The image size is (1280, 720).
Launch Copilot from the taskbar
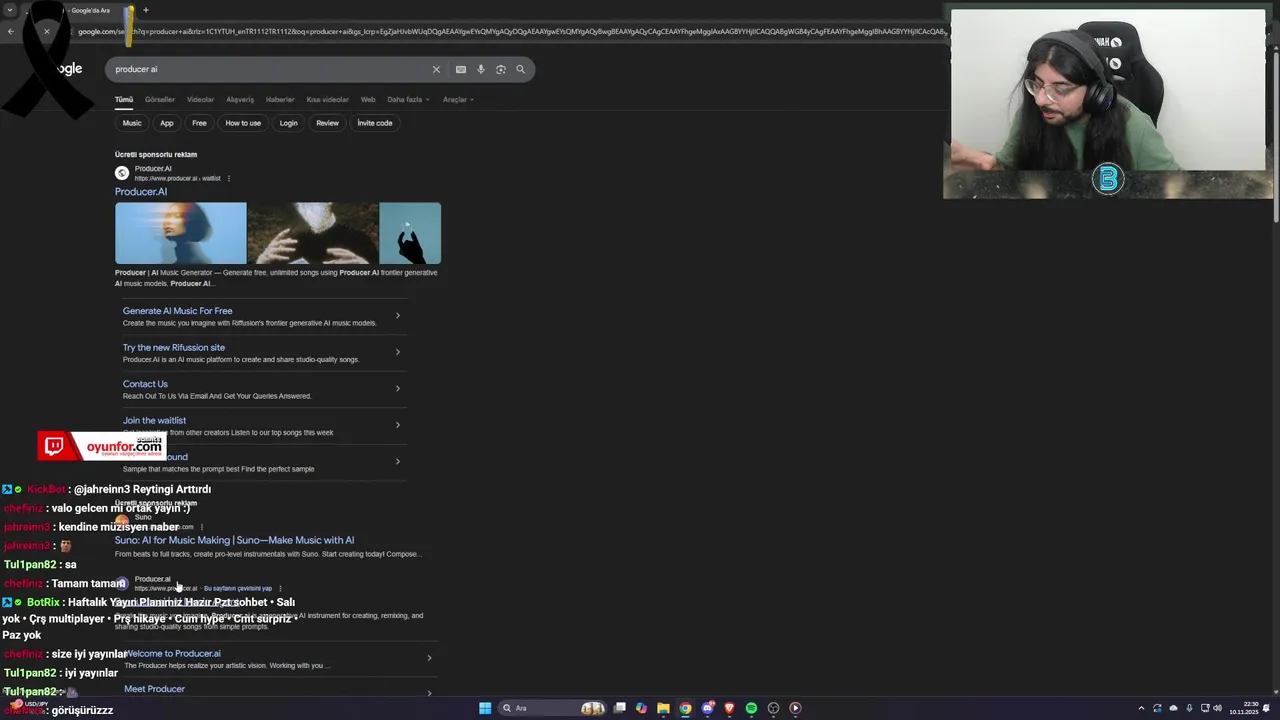click(x=641, y=708)
